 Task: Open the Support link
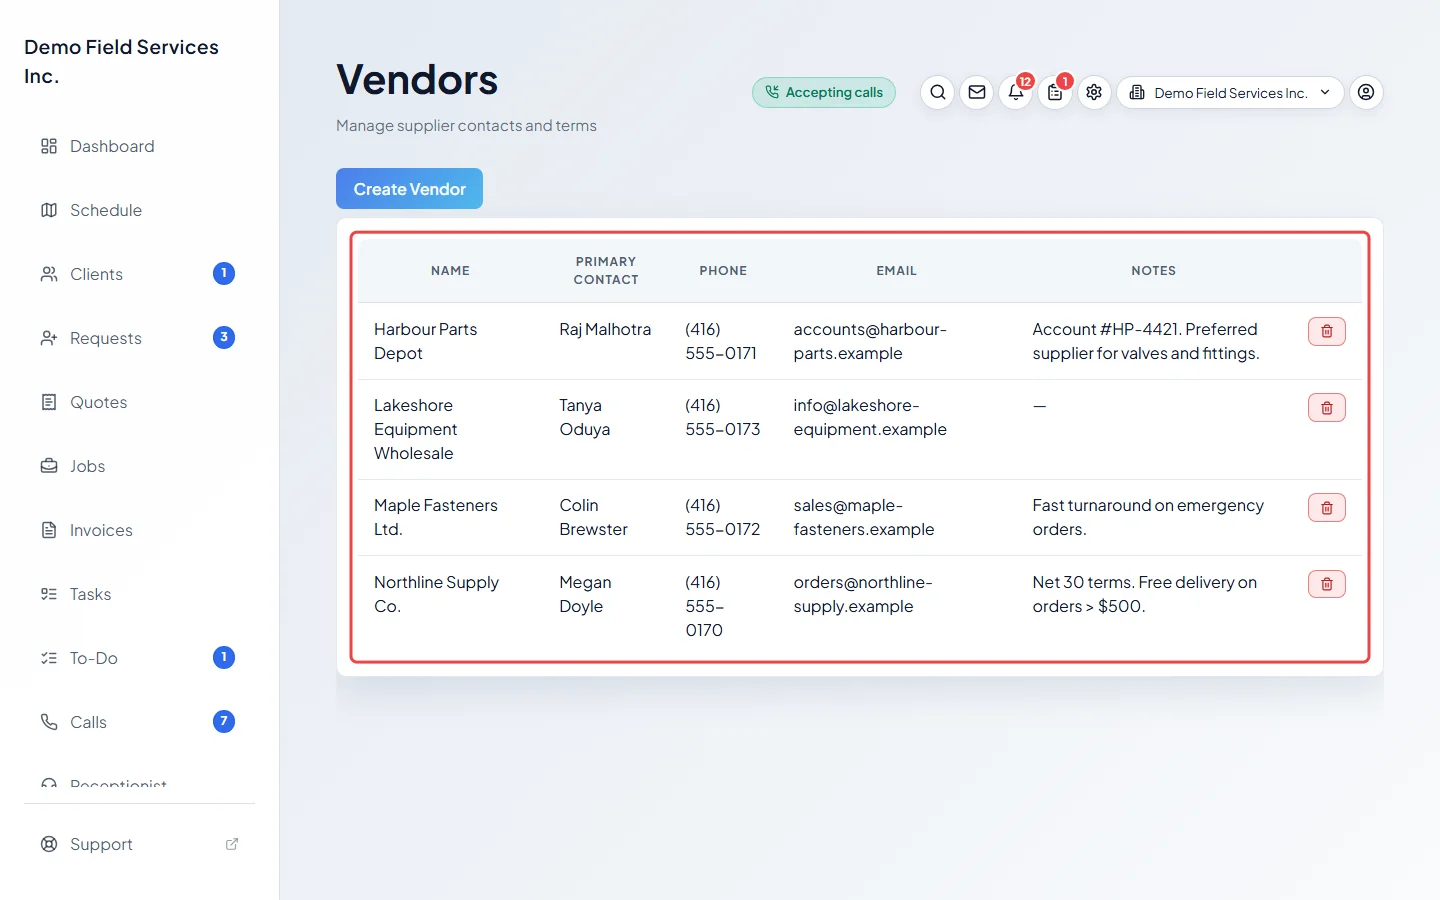pos(140,844)
